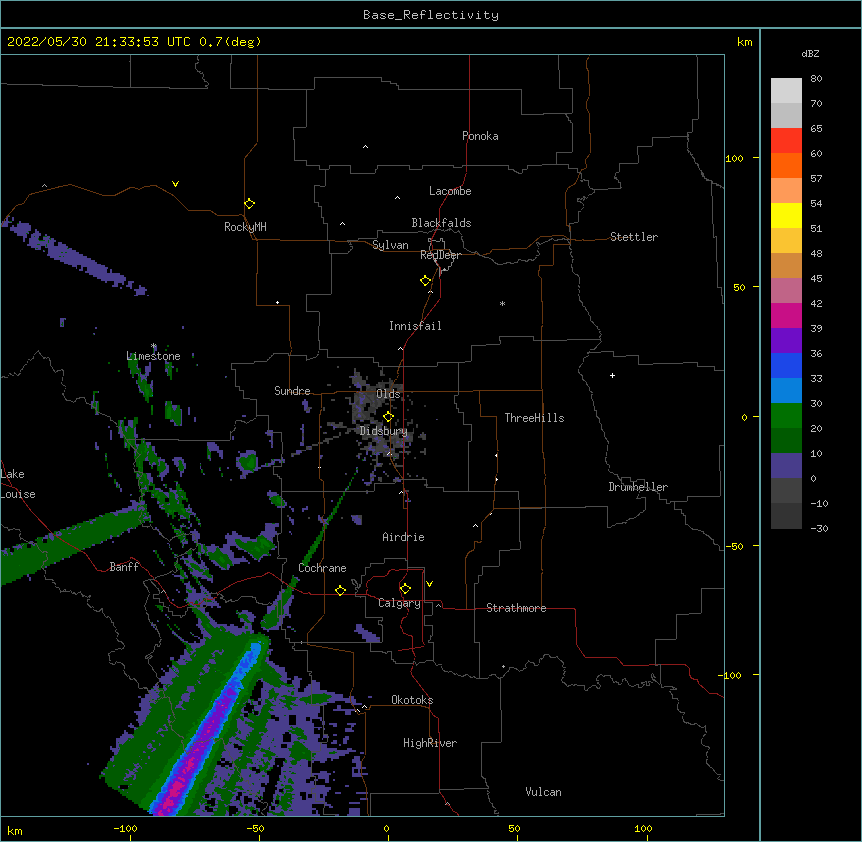The width and height of the screenshot is (862, 842).
Task: Click the yellow station marker south of RedDeer
Action: [426, 281]
